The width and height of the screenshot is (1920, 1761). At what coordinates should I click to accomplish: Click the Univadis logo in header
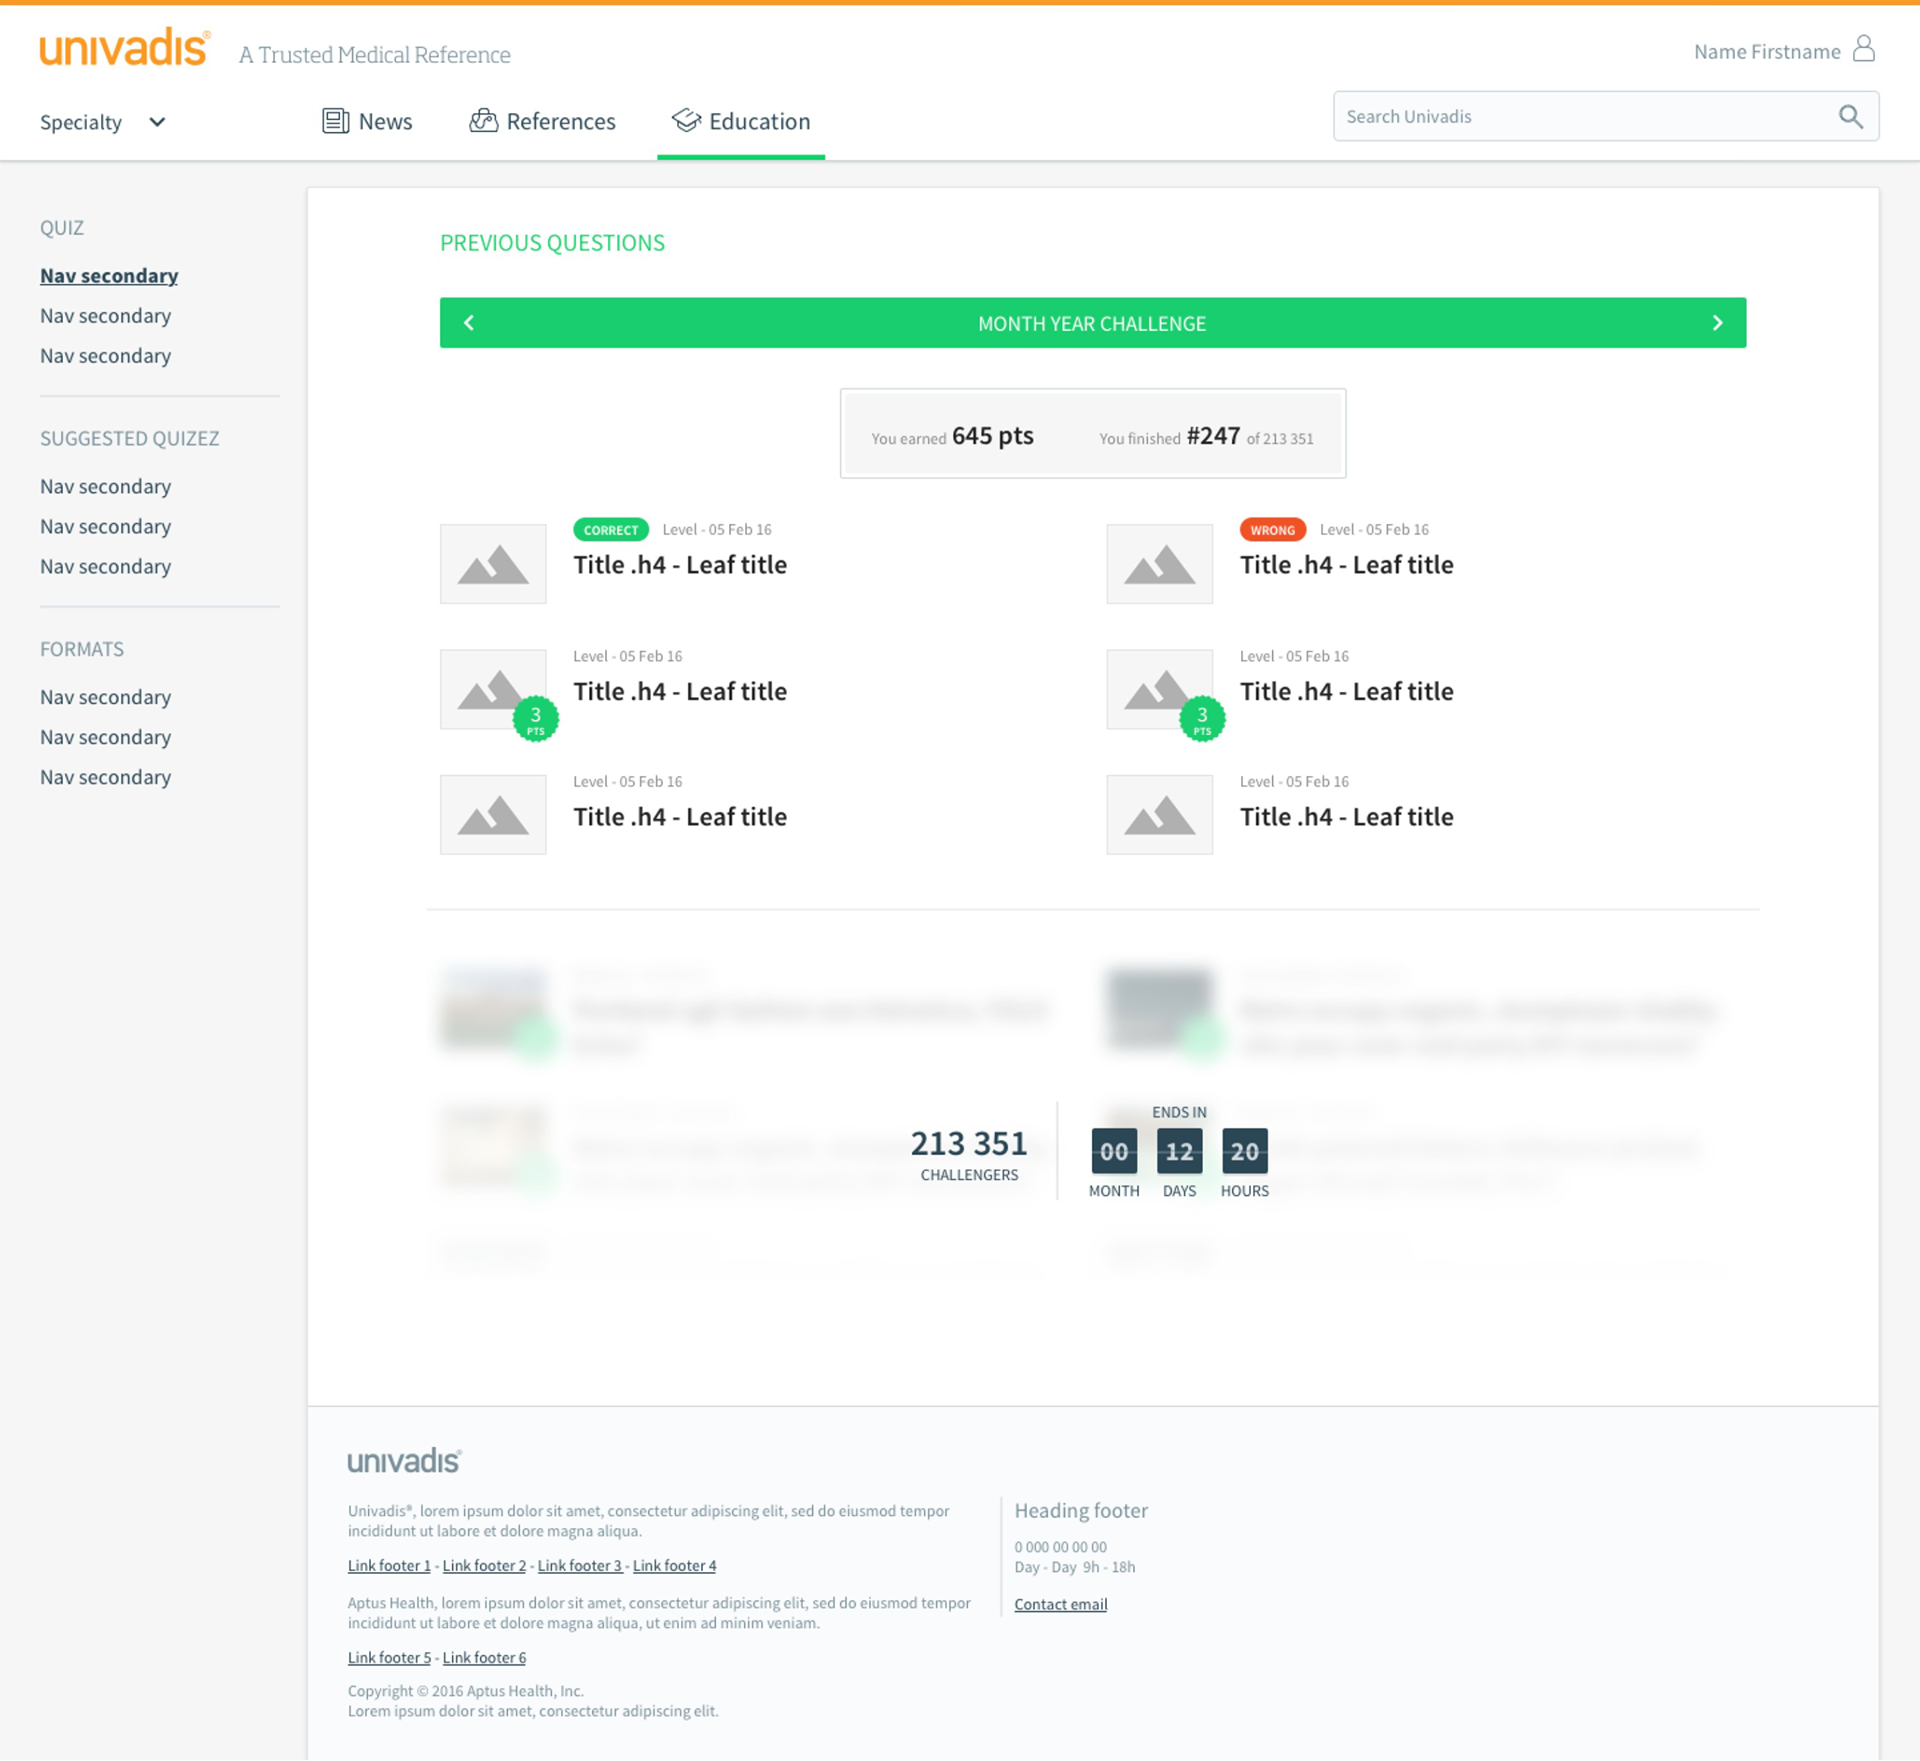click(x=124, y=49)
